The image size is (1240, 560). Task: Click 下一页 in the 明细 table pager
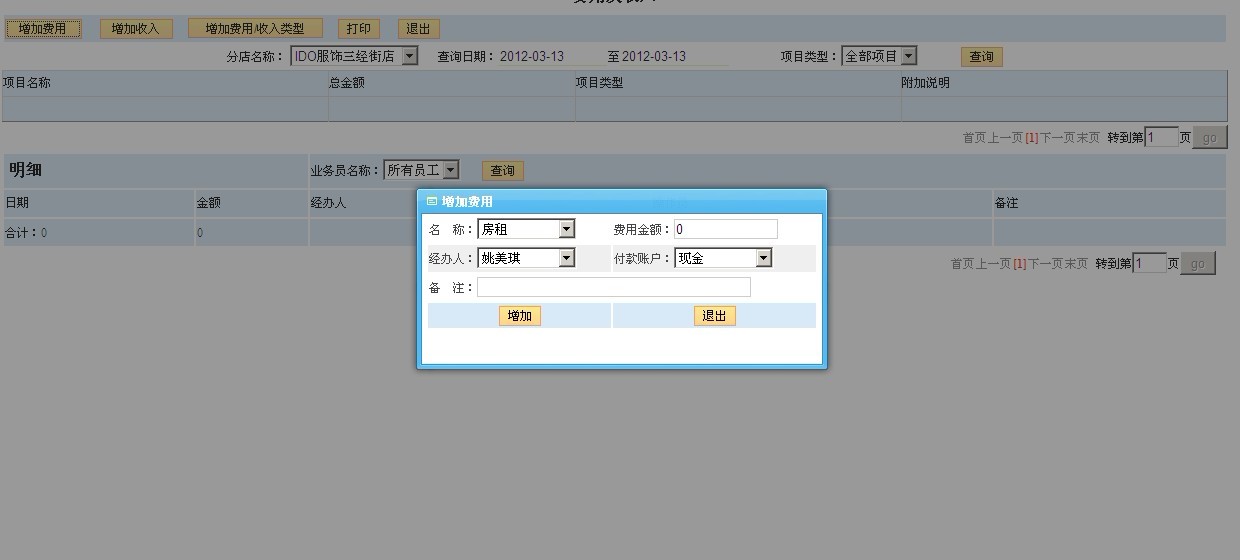(x=1046, y=264)
